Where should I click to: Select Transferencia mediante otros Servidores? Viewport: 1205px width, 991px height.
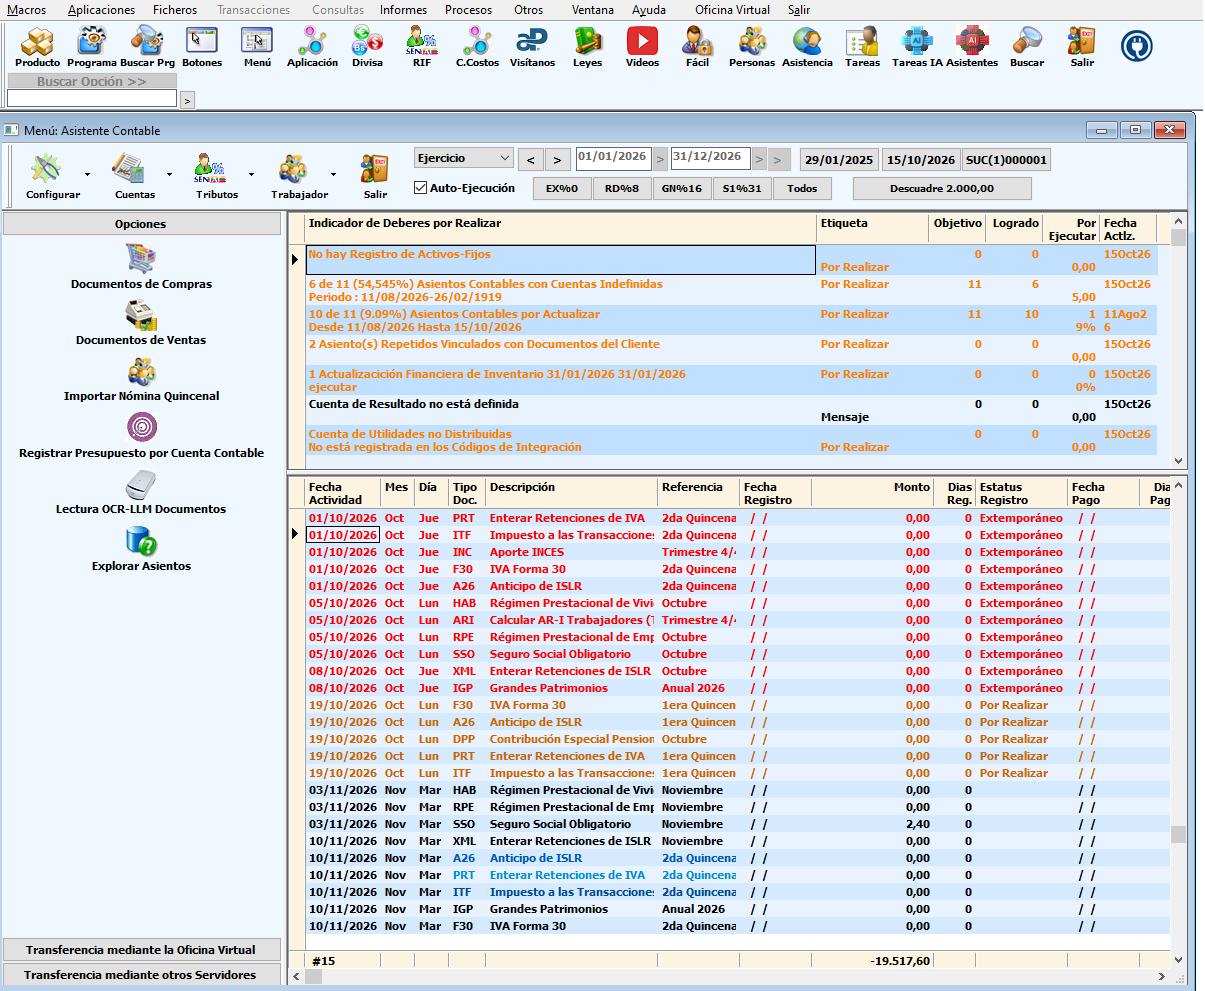pyautogui.click(x=141, y=975)
